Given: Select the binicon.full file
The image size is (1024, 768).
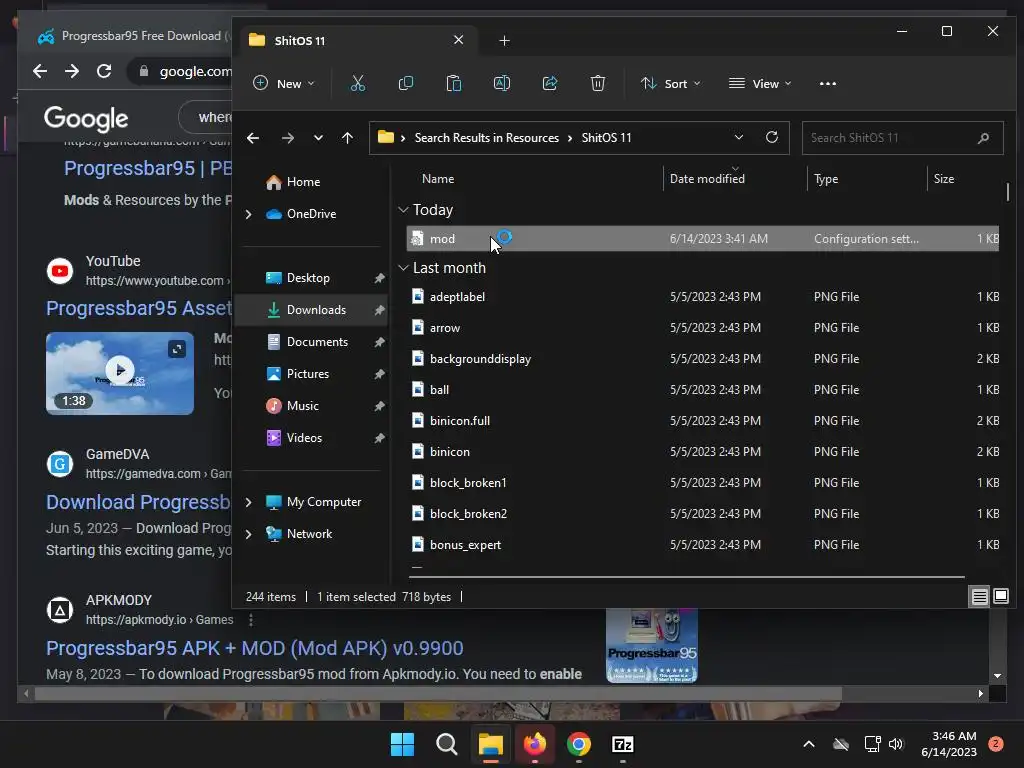Looking at the screenshot, I should tap(703, 421).
